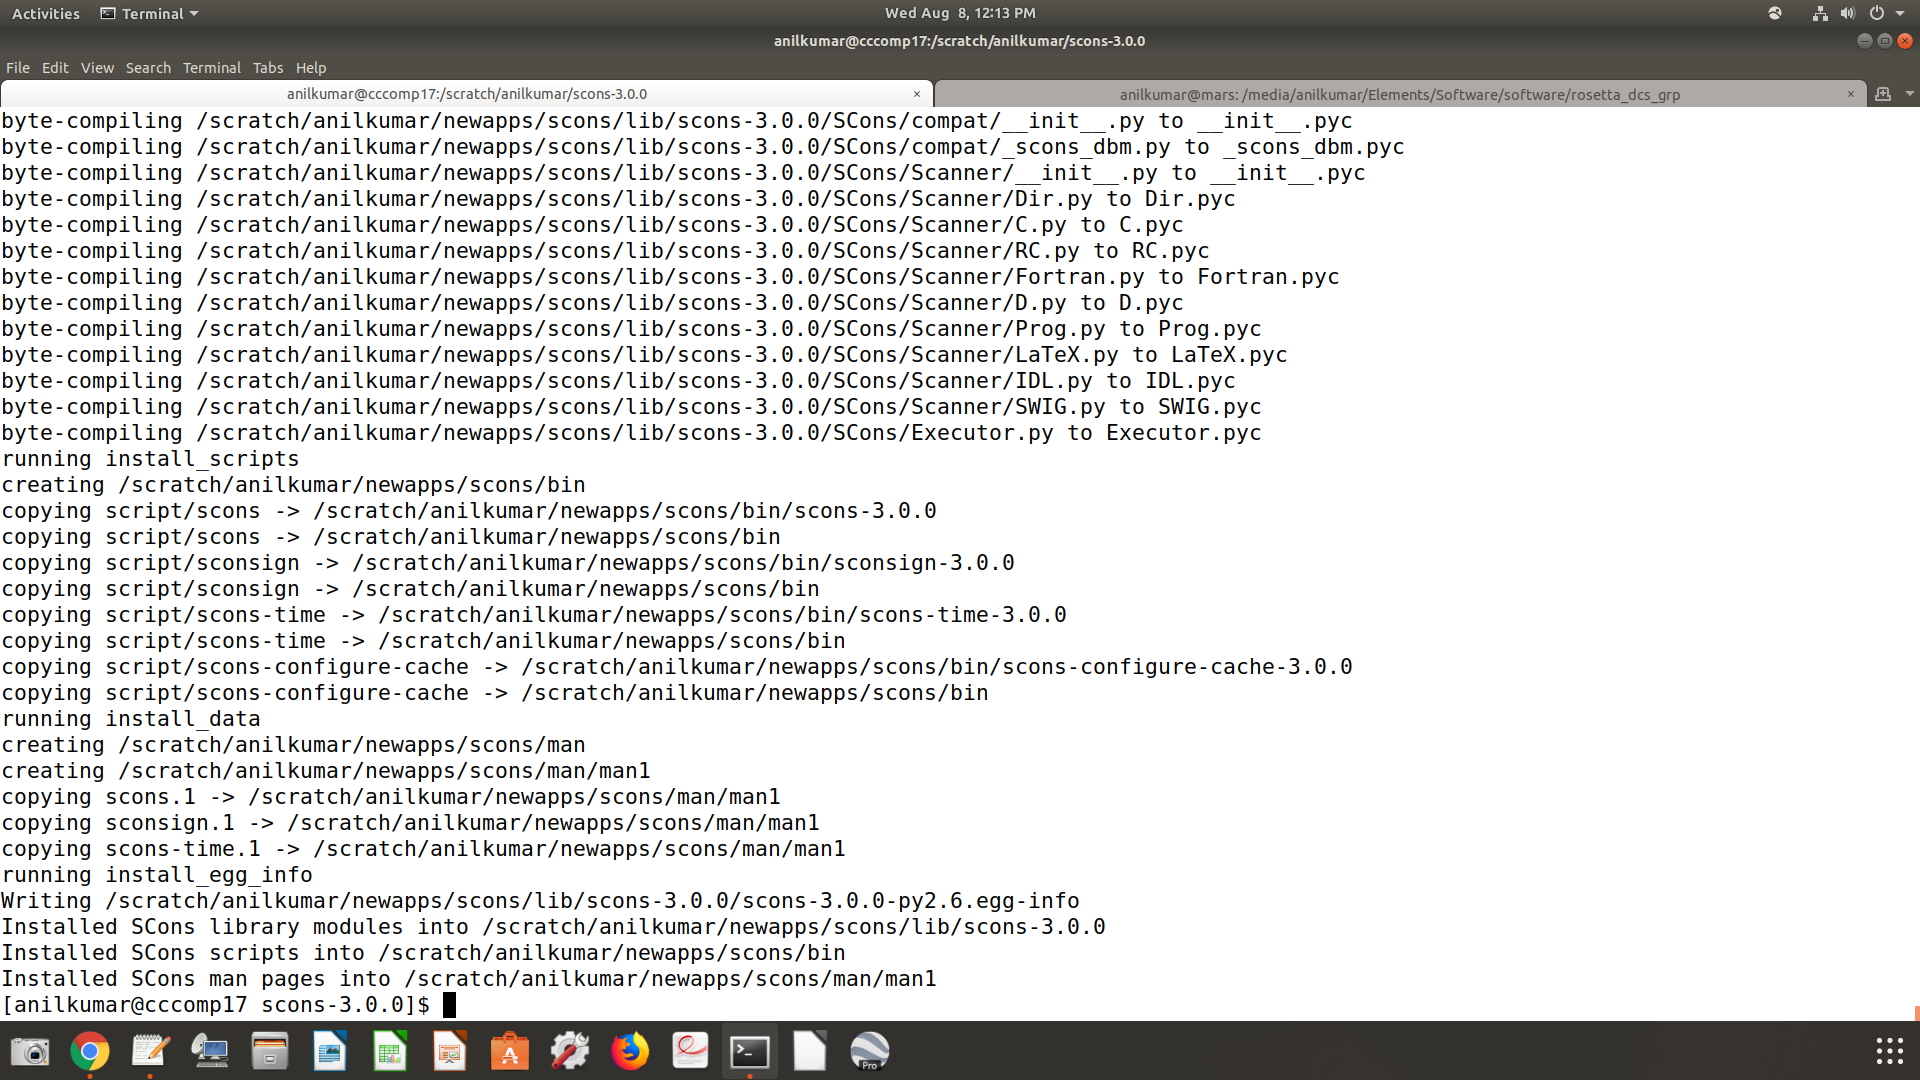Open the Search menu

pos(148,68)
